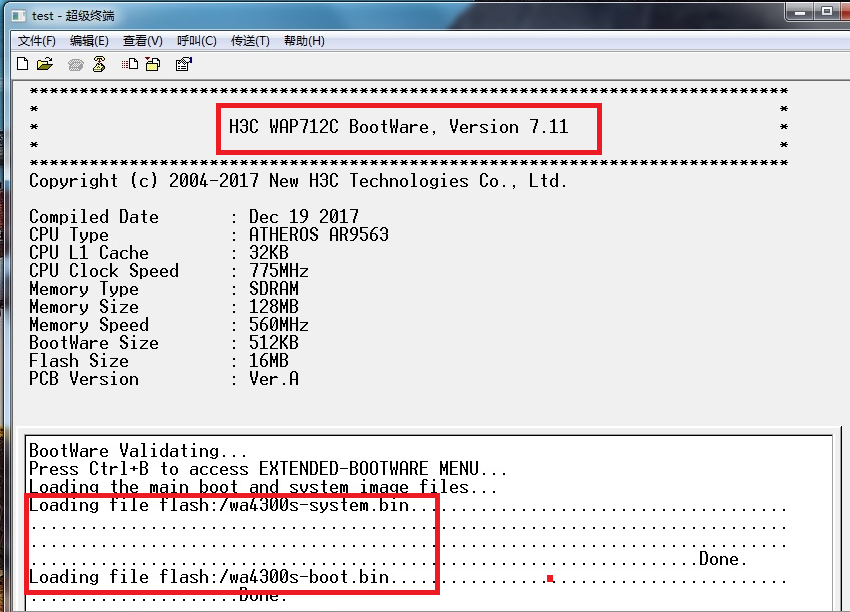Click the New connection toolbar icon

pos(23,64)
